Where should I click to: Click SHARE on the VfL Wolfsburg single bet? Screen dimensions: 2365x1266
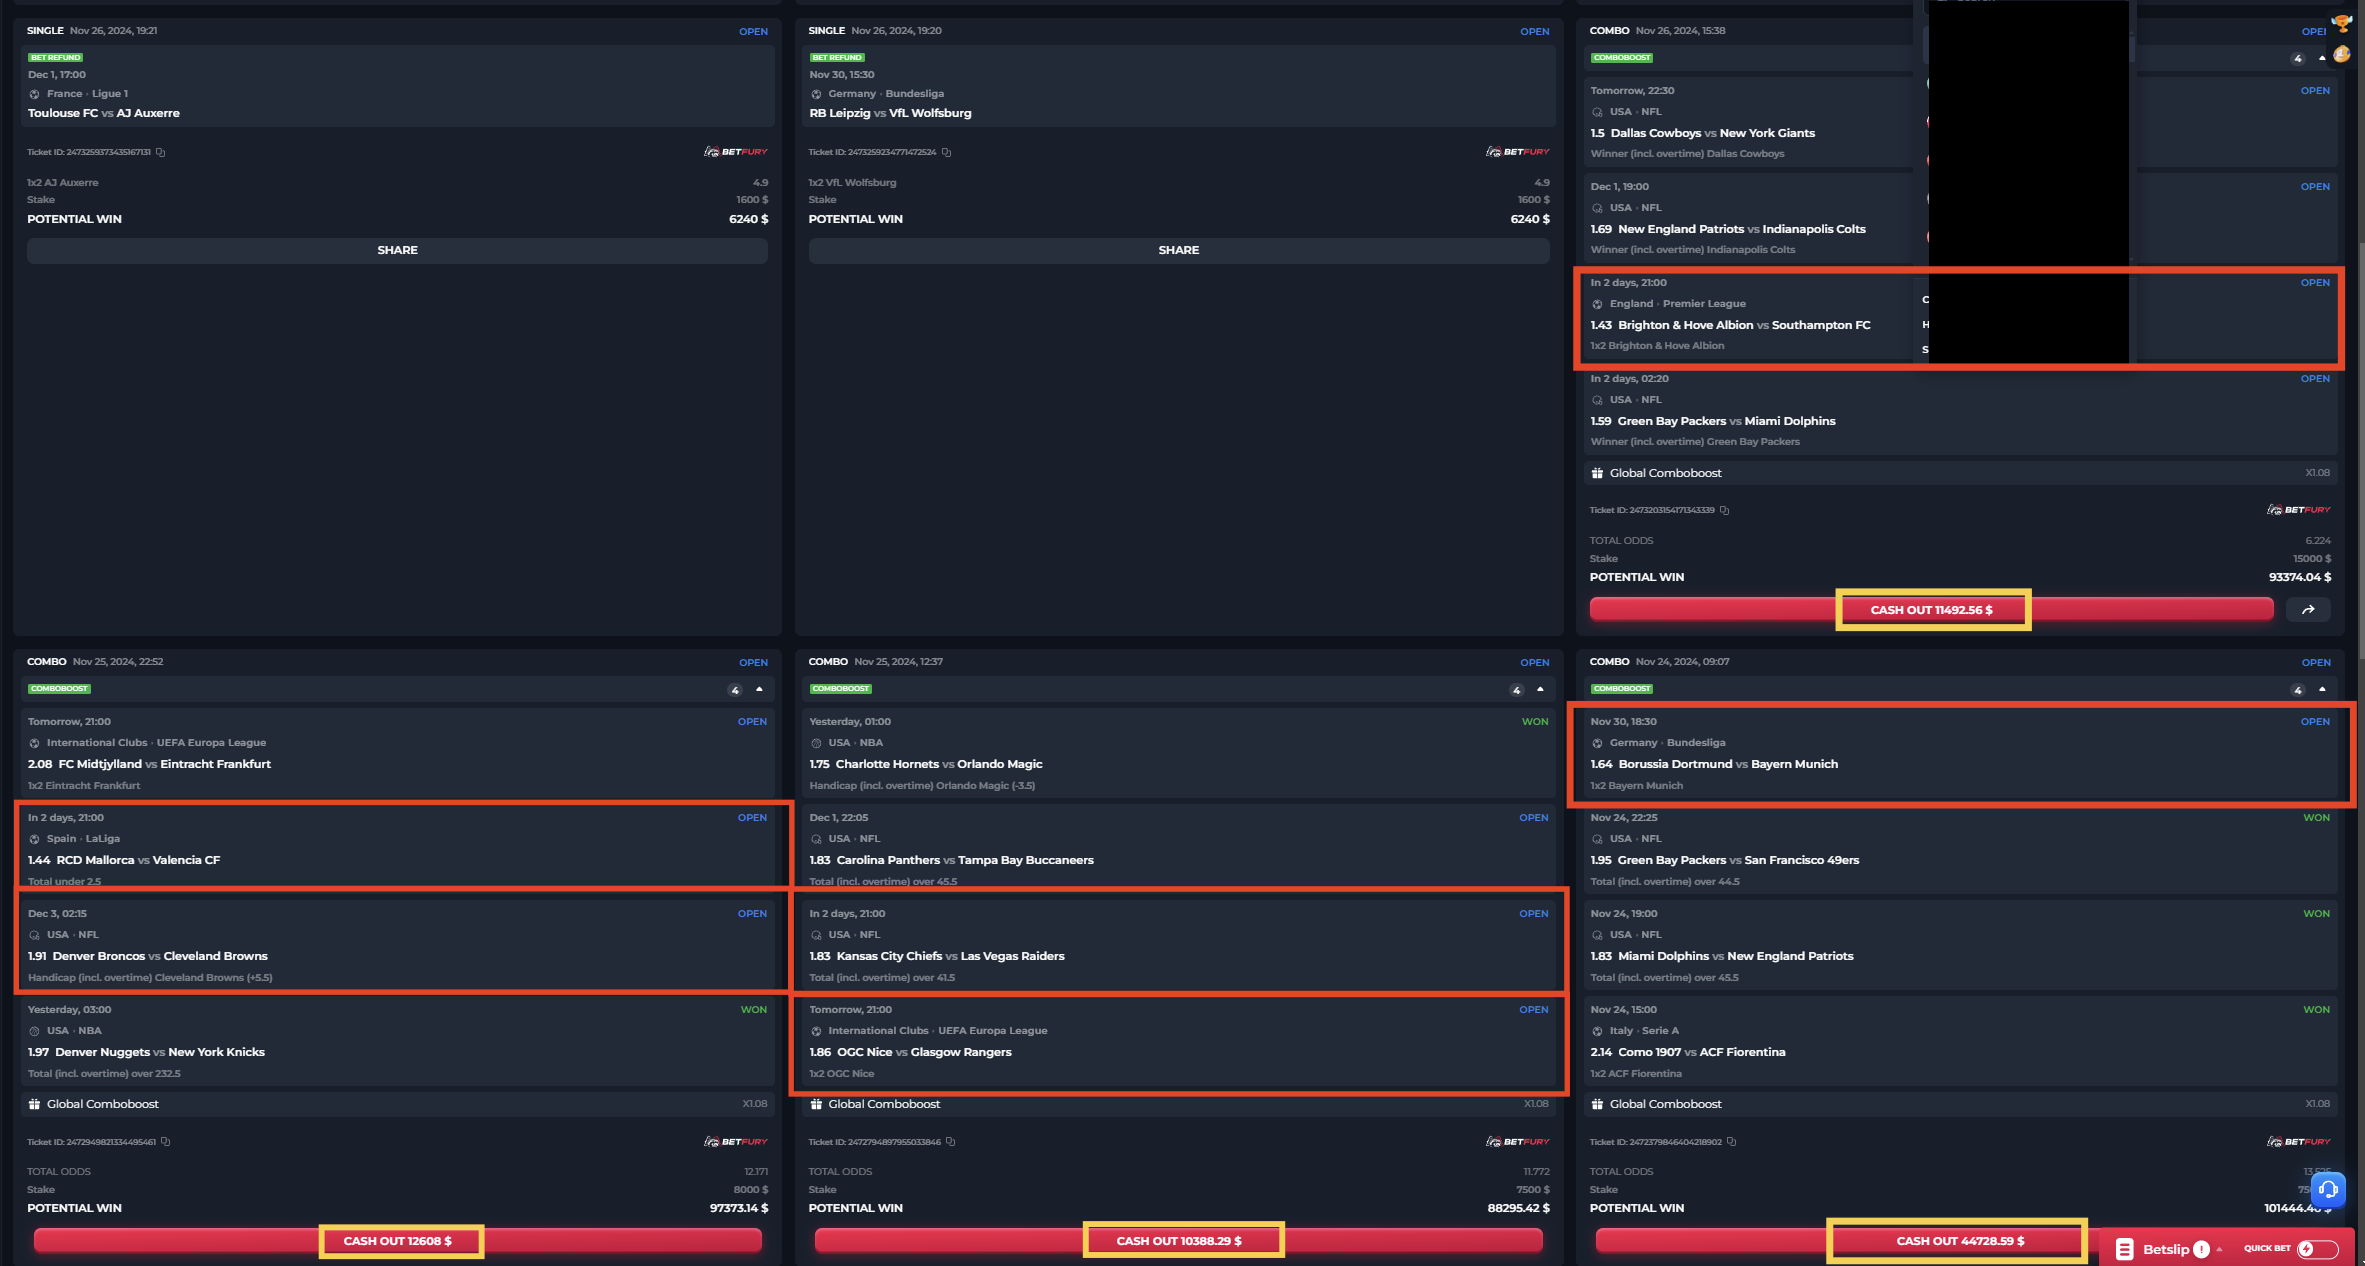pyautogui.click(x=1178, y=250)
